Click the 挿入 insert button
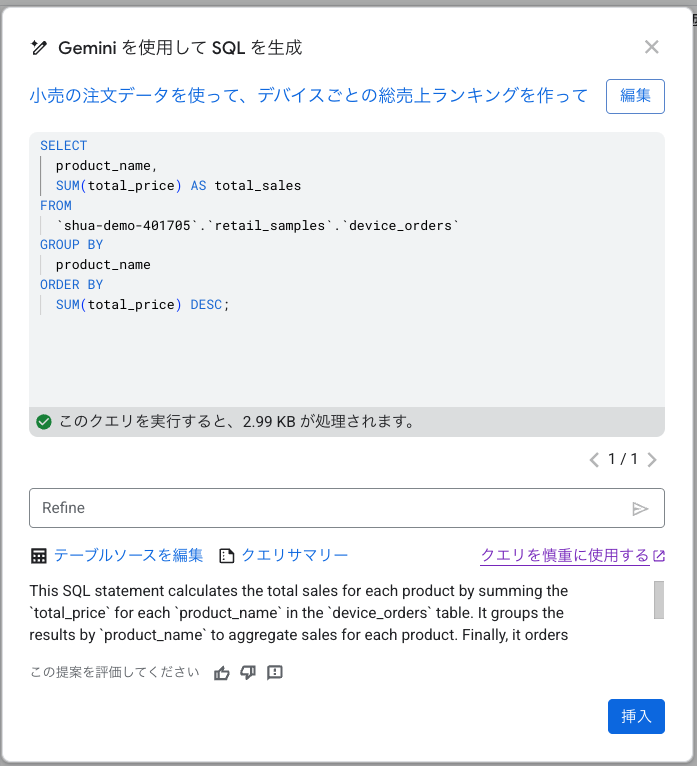 [636, 716]
